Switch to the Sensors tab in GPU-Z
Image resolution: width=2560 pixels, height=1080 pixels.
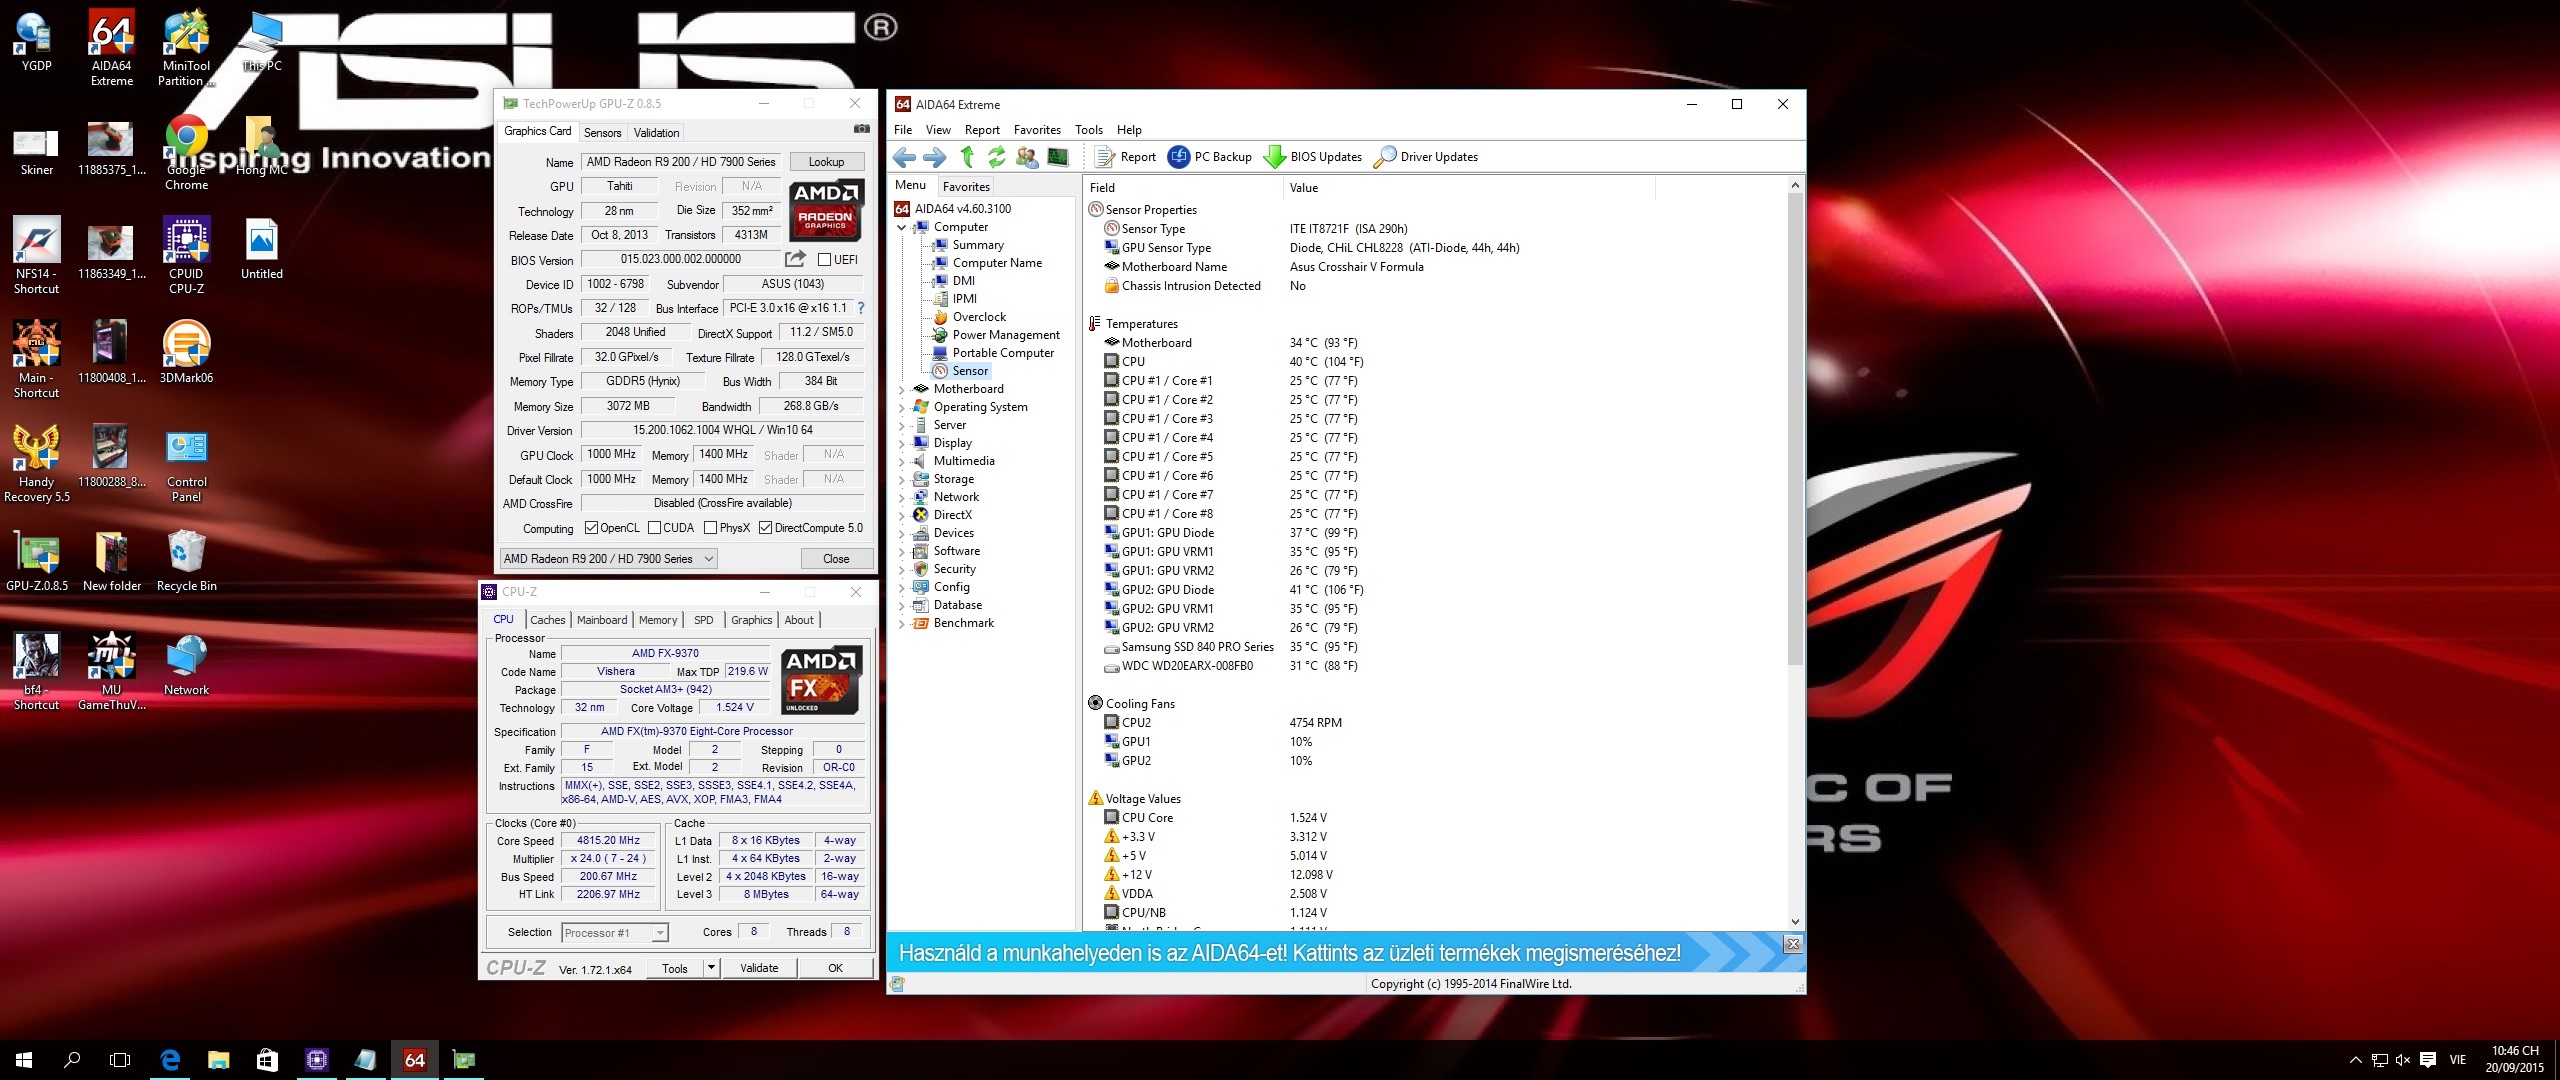(x=603, y=133)
